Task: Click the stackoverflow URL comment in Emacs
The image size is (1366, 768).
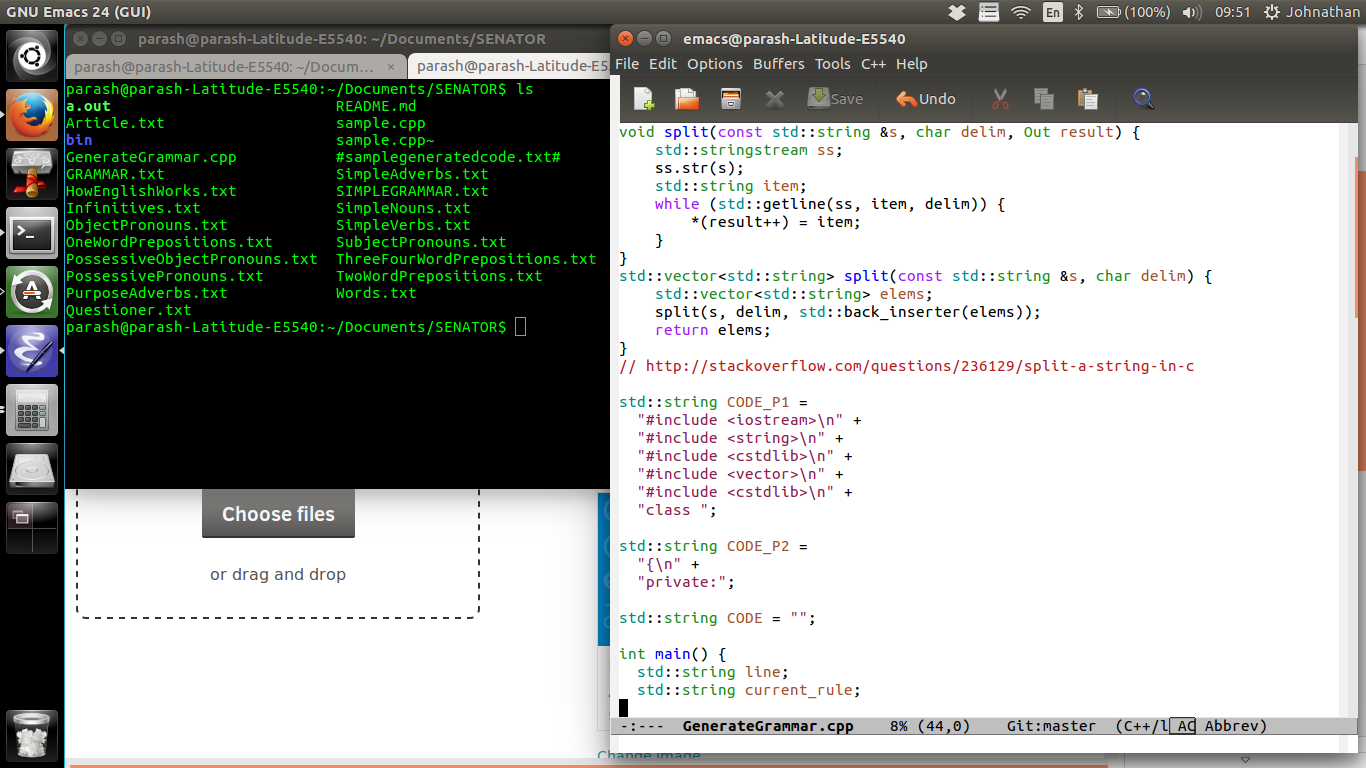Action: [x=907, y=366]
